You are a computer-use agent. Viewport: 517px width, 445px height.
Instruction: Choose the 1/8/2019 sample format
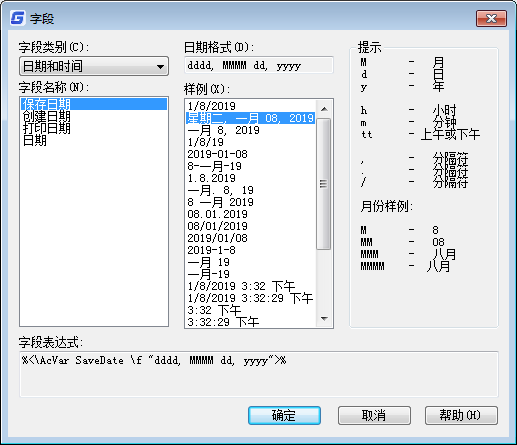point(250,106)
